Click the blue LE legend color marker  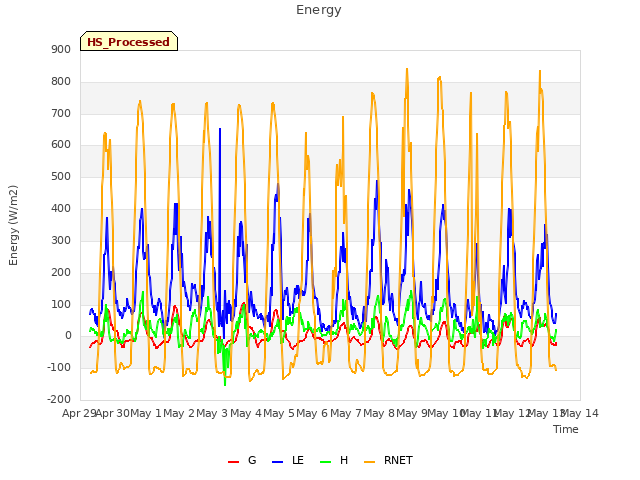click(277, 462)
